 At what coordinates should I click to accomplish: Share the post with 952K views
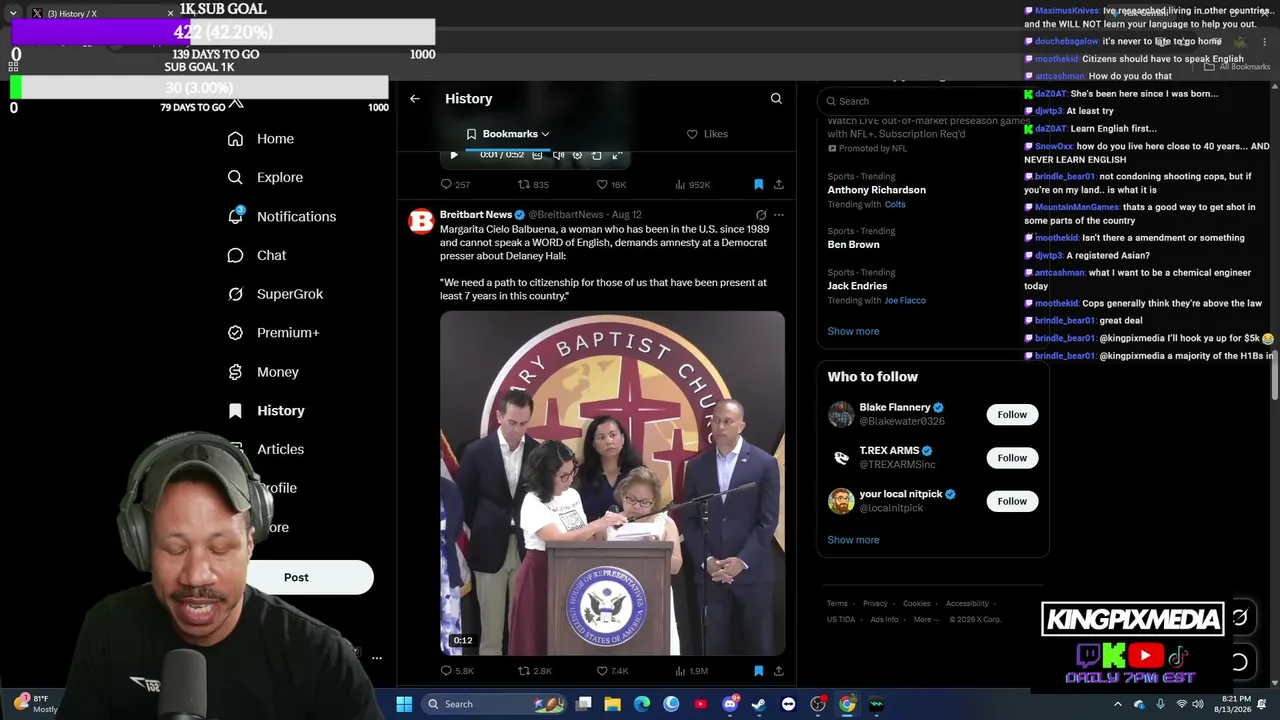pyautogui.click(x=779, y=185)
